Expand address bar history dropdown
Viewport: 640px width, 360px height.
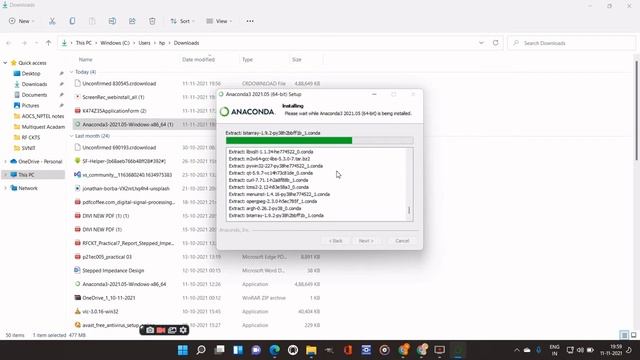point(481,43)
